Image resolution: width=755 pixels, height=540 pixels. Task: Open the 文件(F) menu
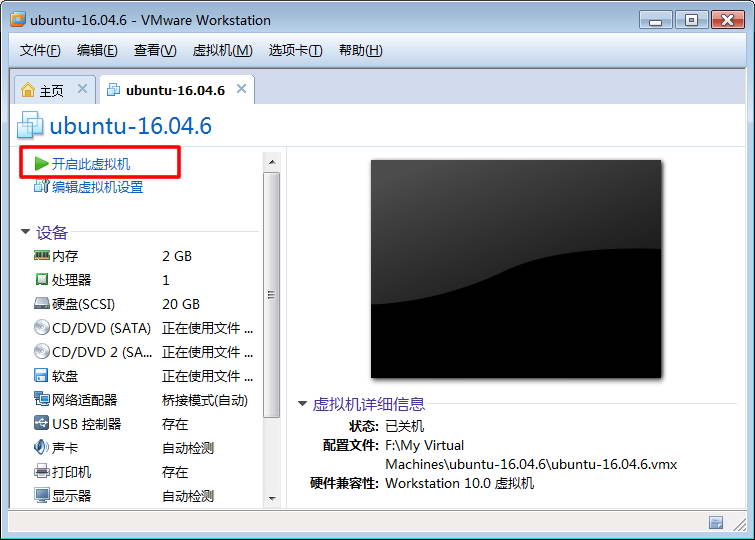pyautogui.click(x=40, y=51)
